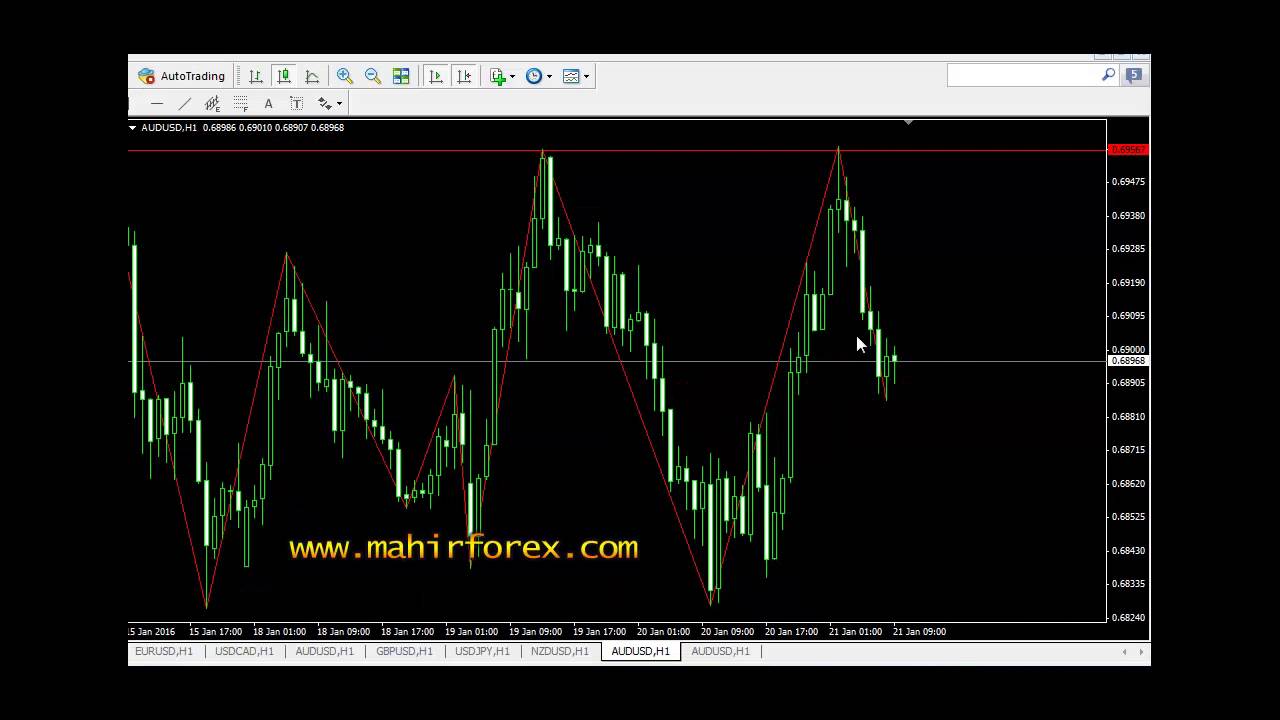Expand the templates dropdown arrow
The image size is (1280, 720).
(586, 76)
